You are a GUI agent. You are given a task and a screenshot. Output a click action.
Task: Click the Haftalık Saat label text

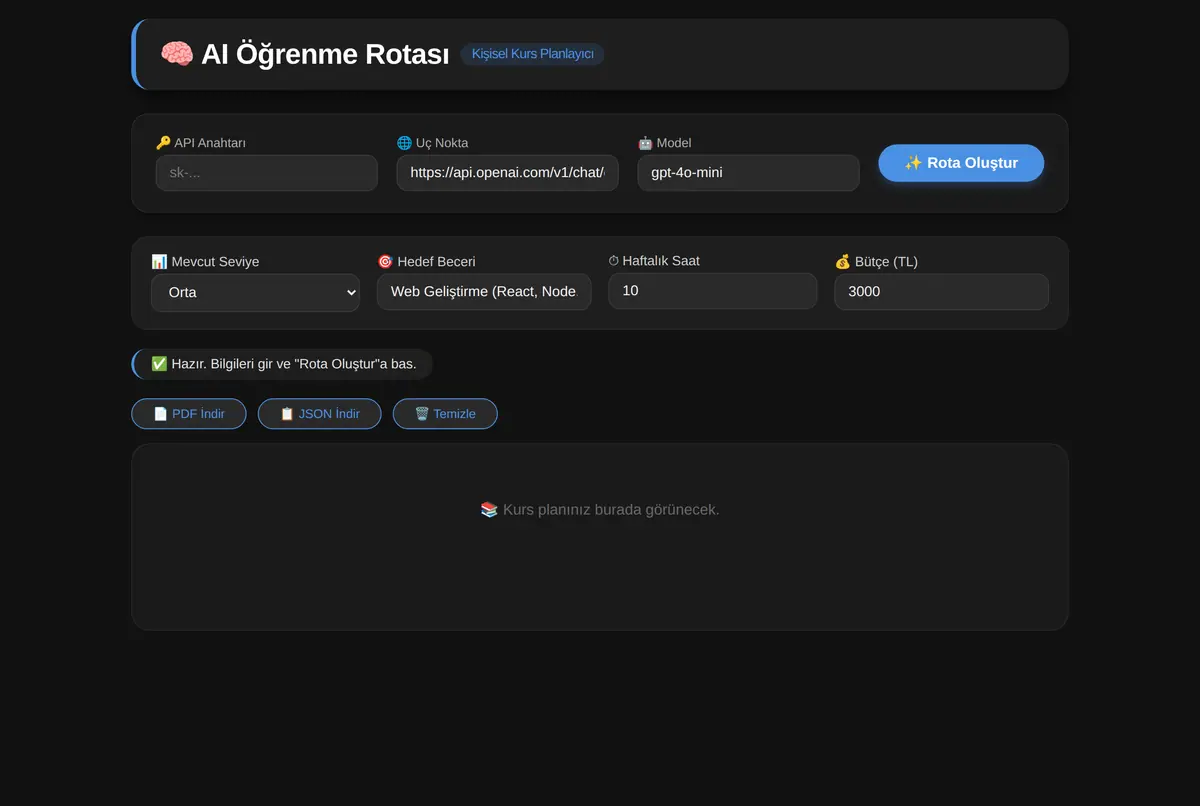click(661, 261)
